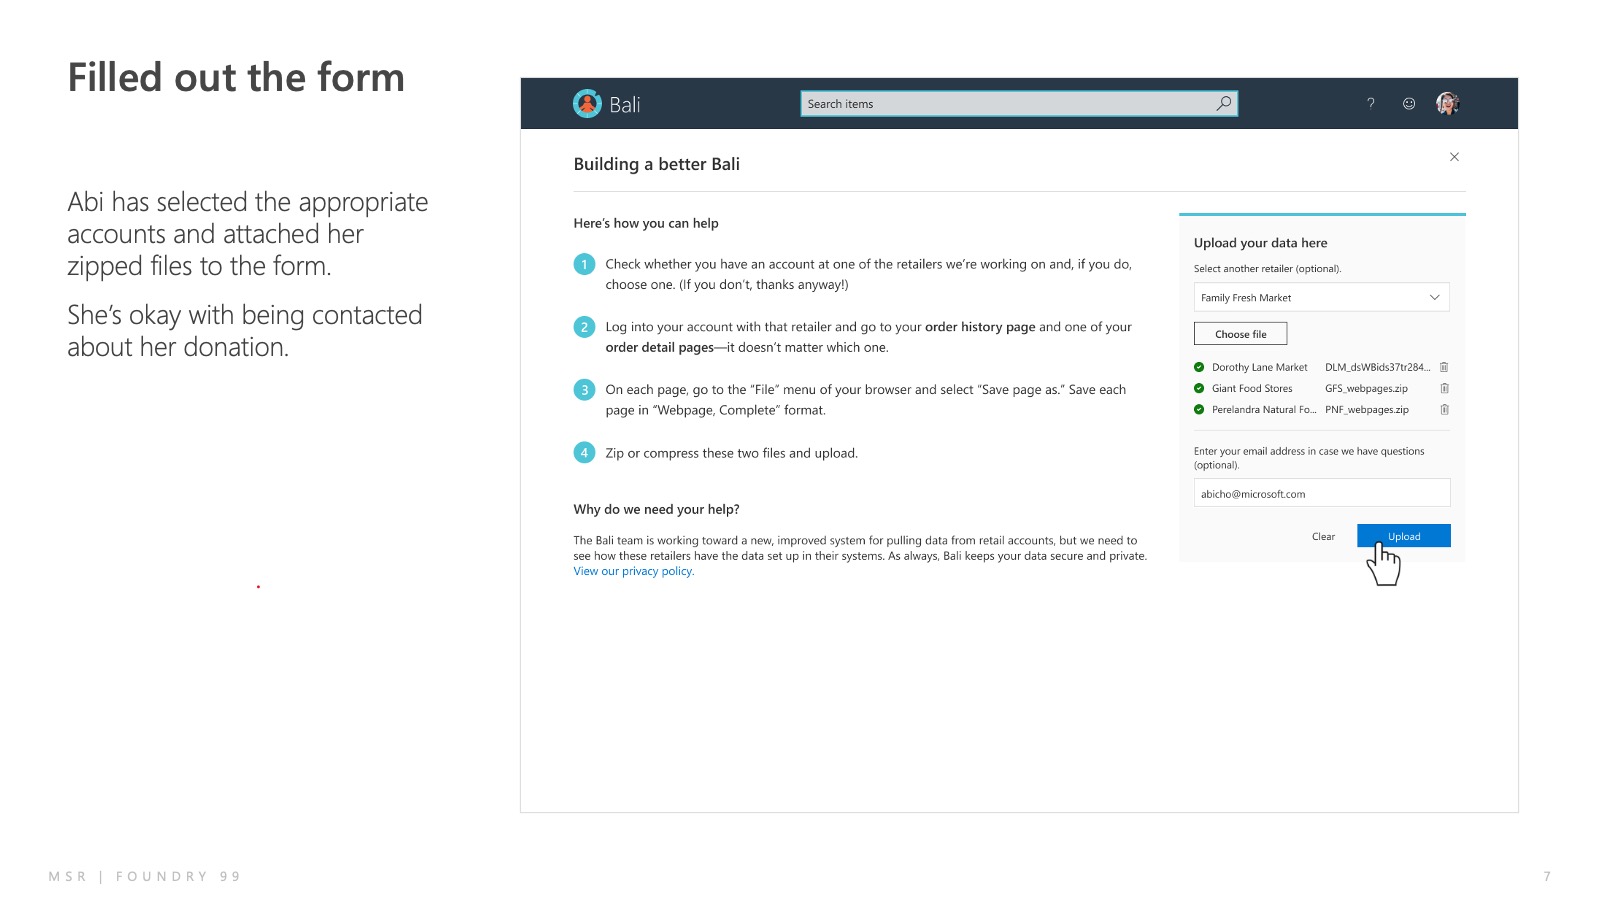The height and width of the screenshot is (900, 1600).
Task: Click the Dorothy Lane Market retailer name
Action: (x=1259, y=367)
